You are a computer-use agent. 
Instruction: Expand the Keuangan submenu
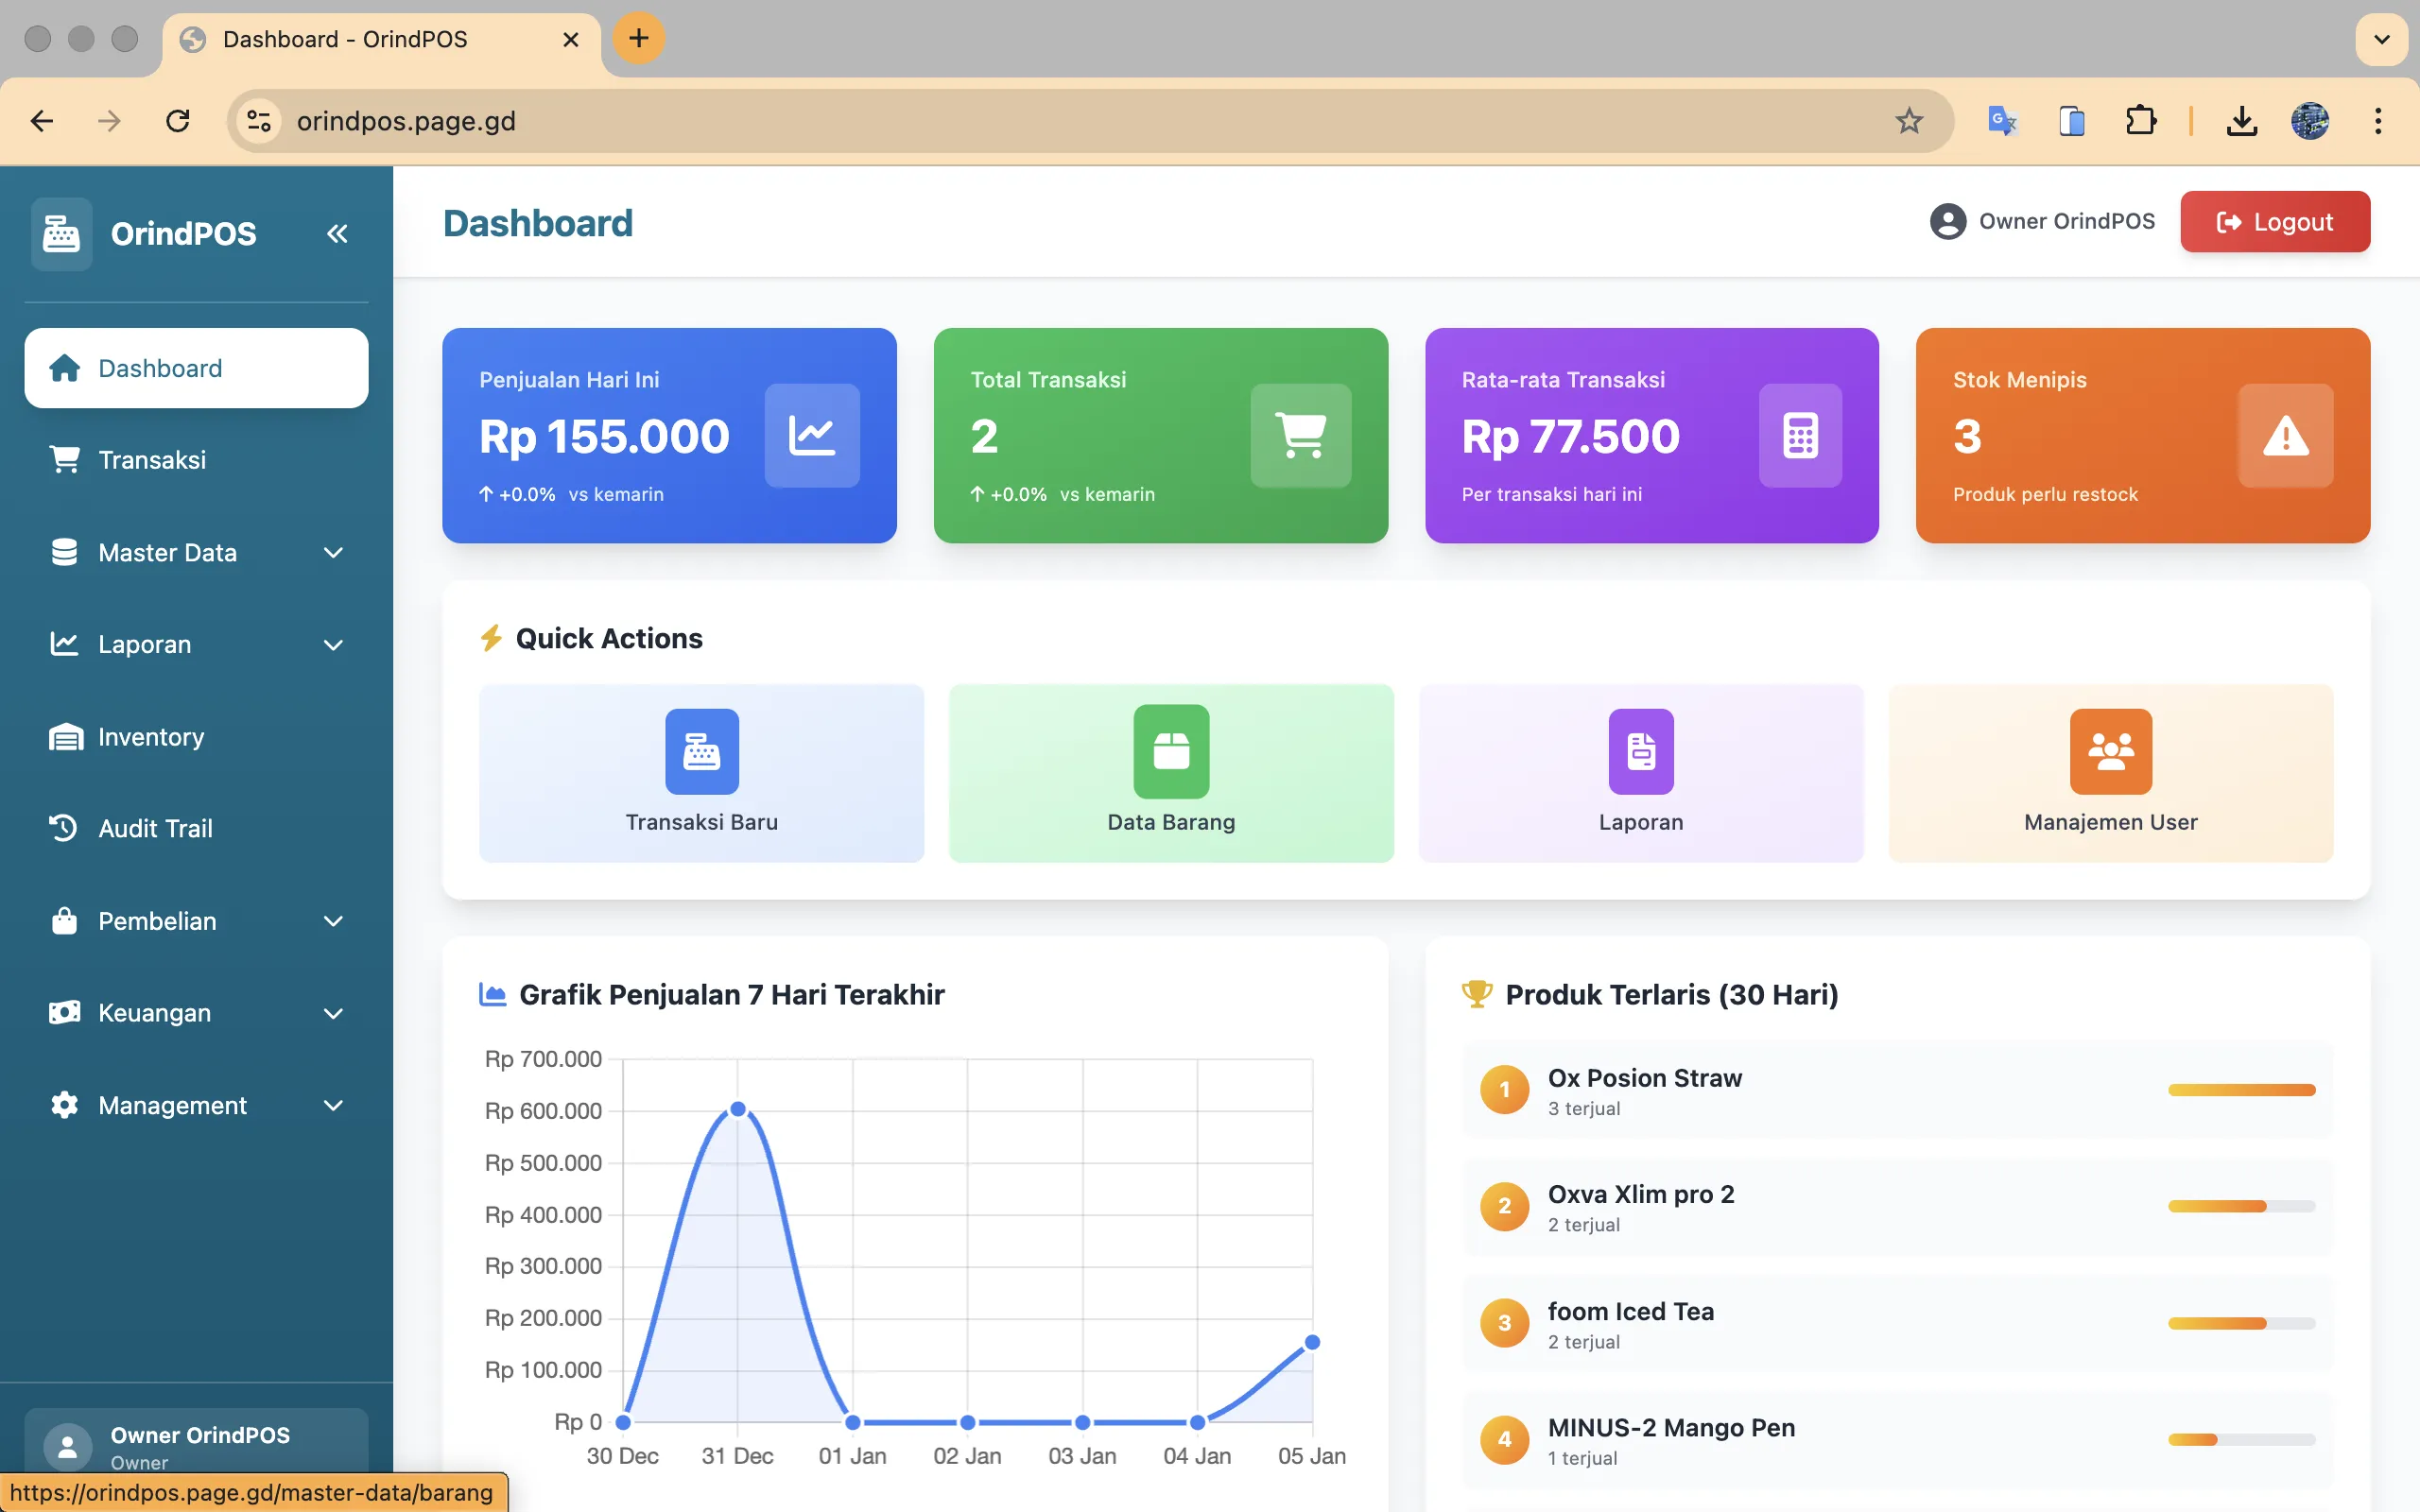197,1013
